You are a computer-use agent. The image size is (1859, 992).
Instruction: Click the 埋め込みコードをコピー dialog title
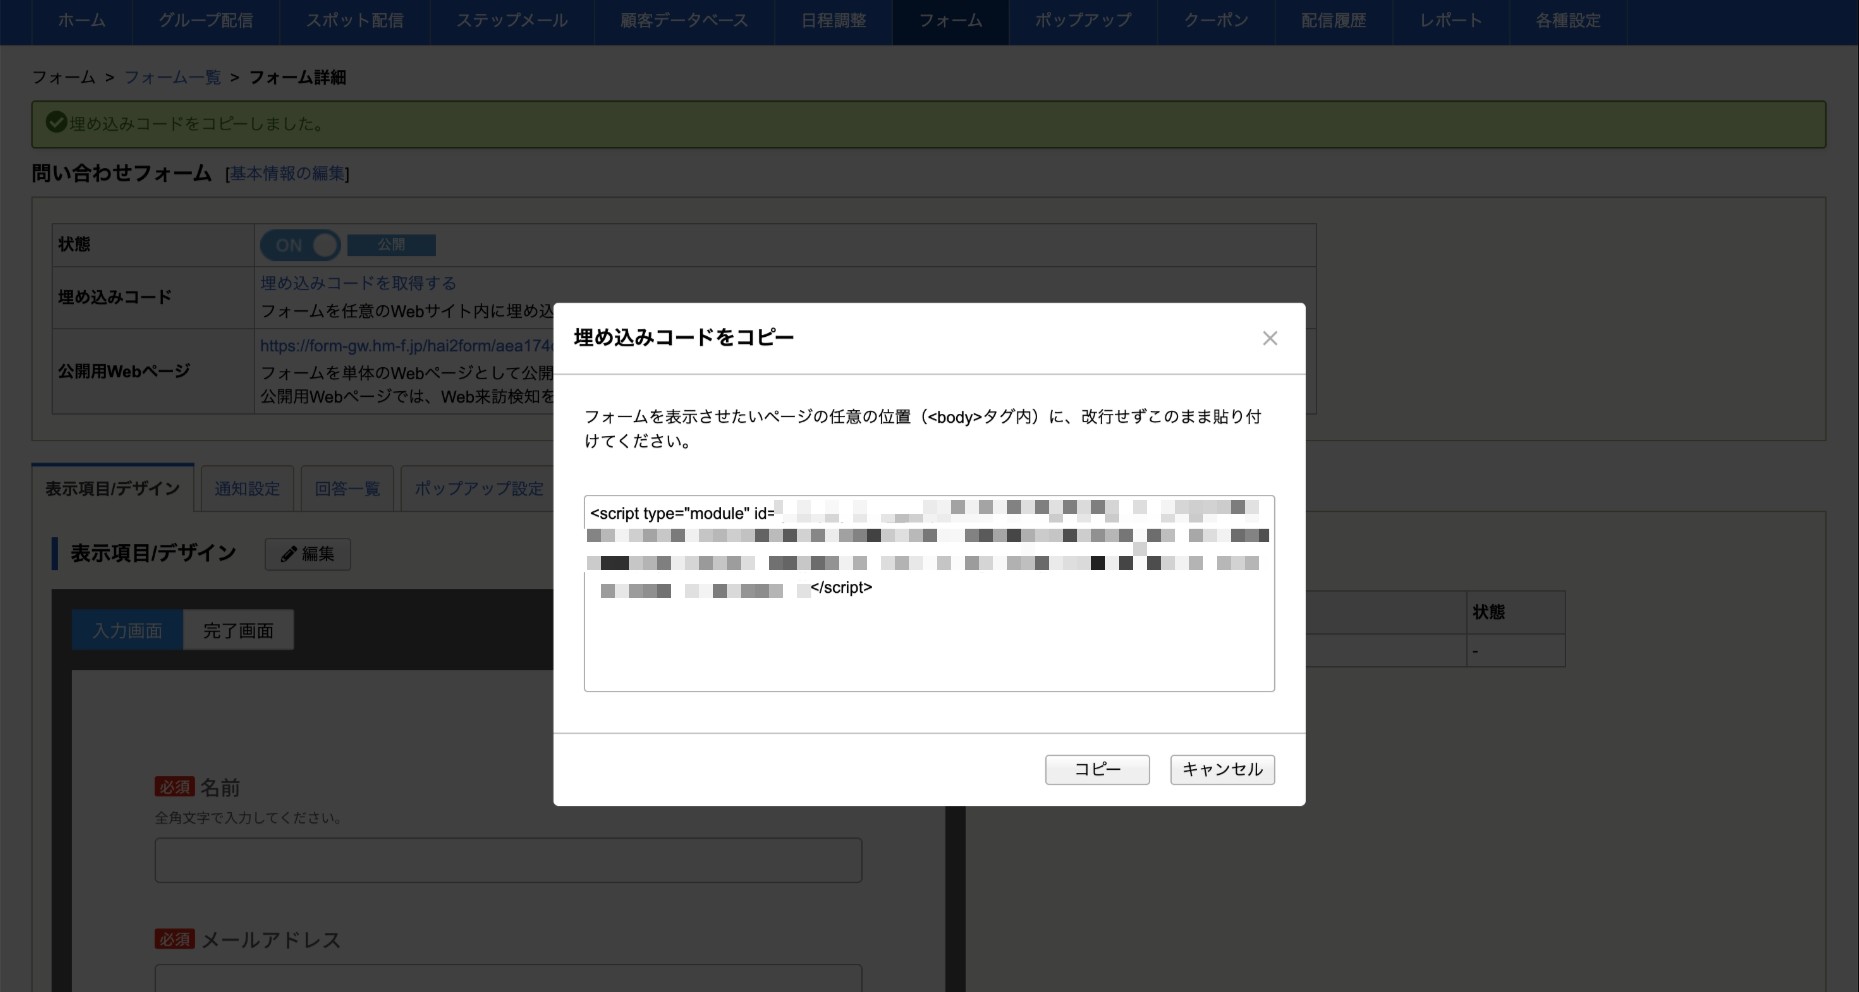tap(684, 338)
